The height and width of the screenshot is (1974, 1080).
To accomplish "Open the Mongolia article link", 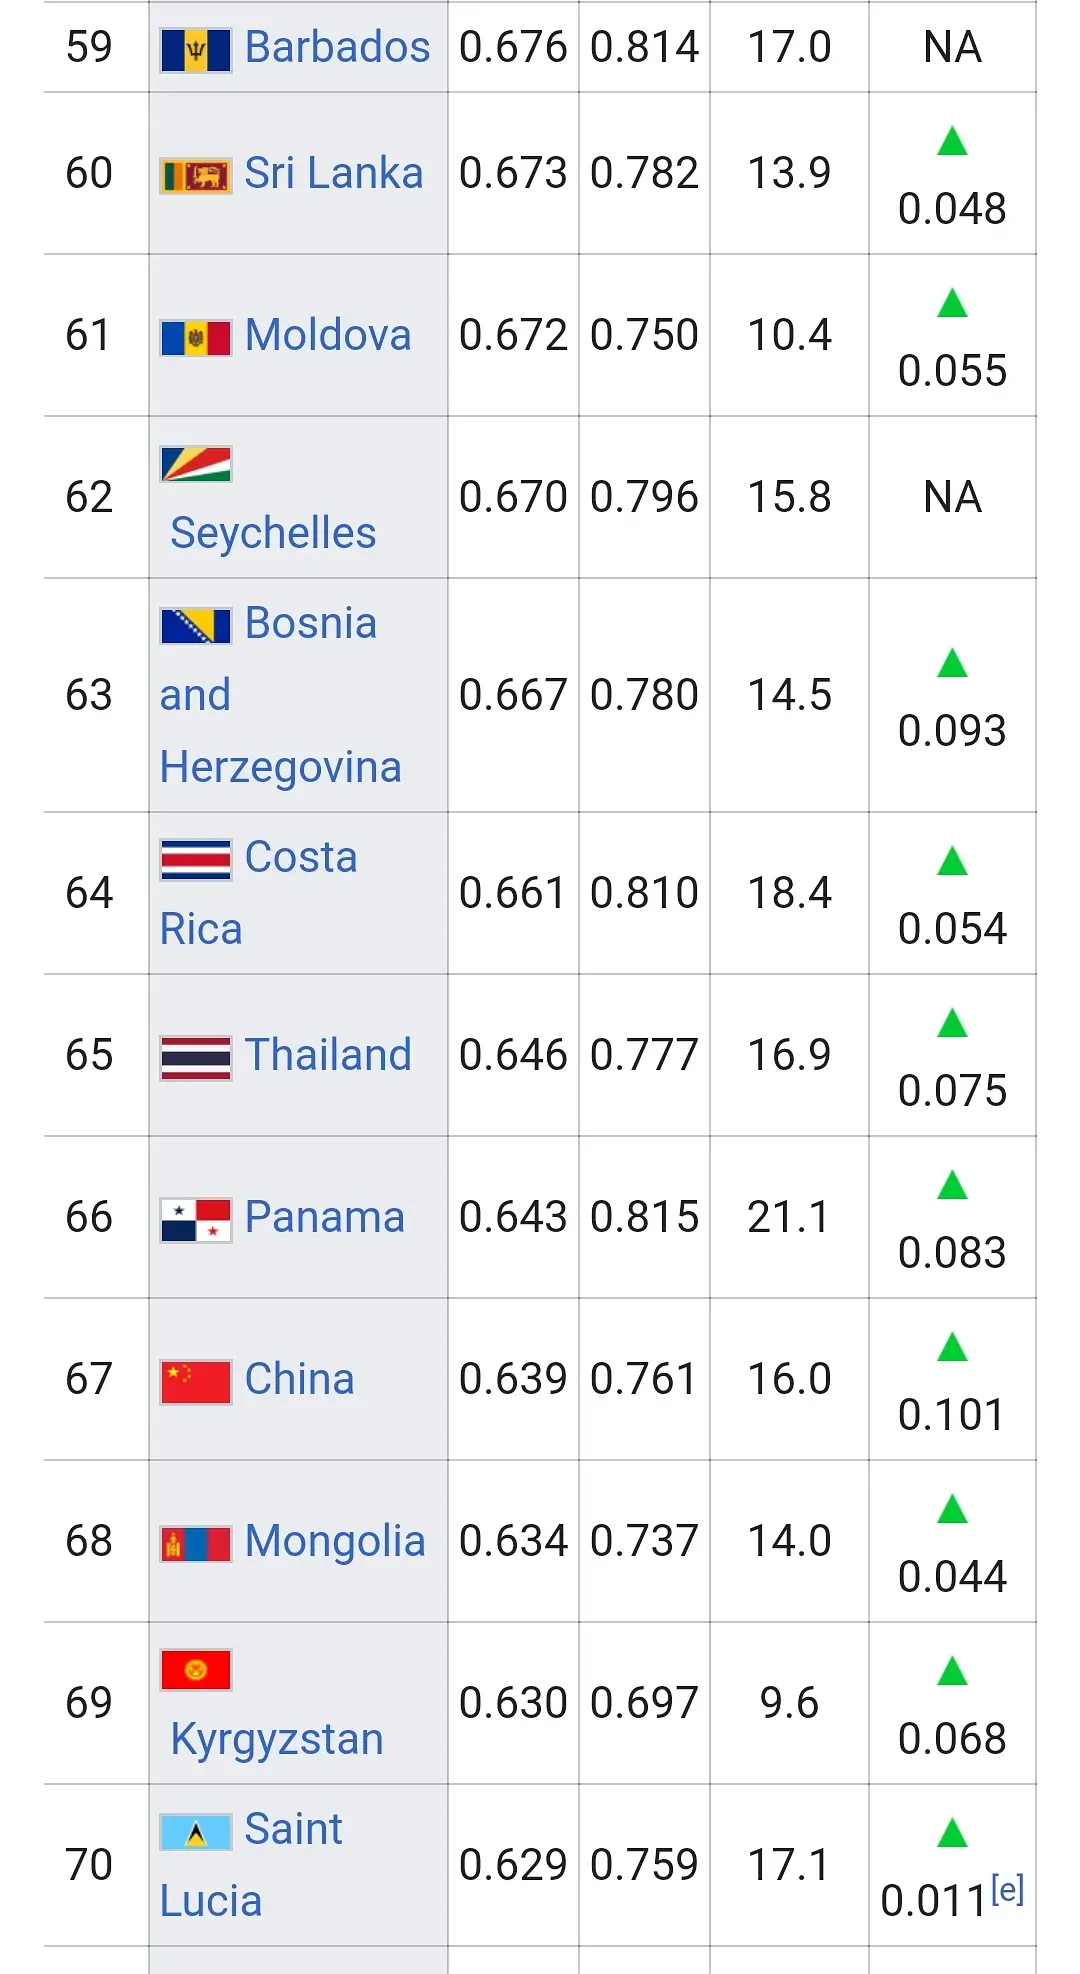I will [x=335, y=1541].
